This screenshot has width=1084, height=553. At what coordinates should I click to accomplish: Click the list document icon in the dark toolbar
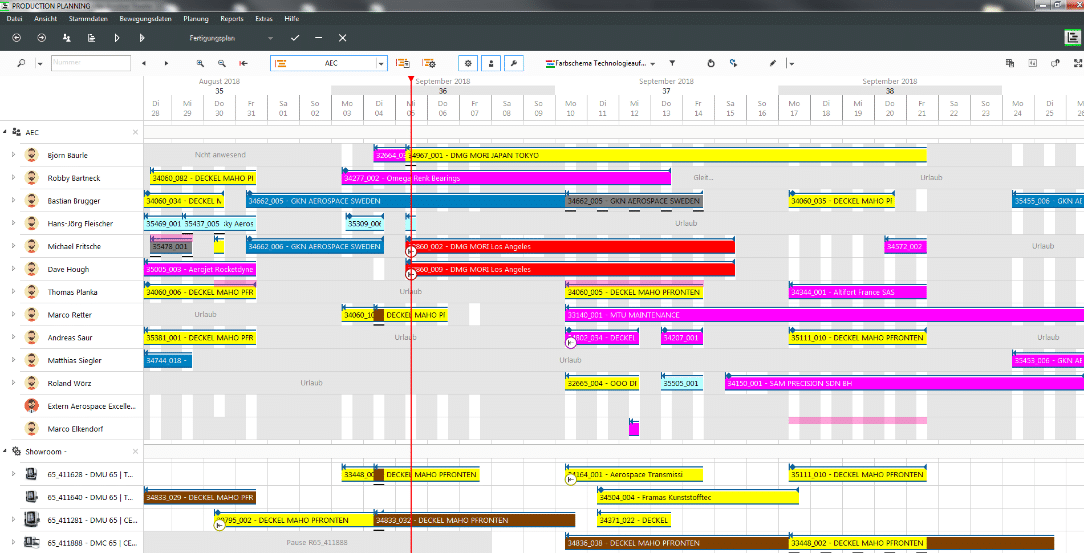coord(91,38)
